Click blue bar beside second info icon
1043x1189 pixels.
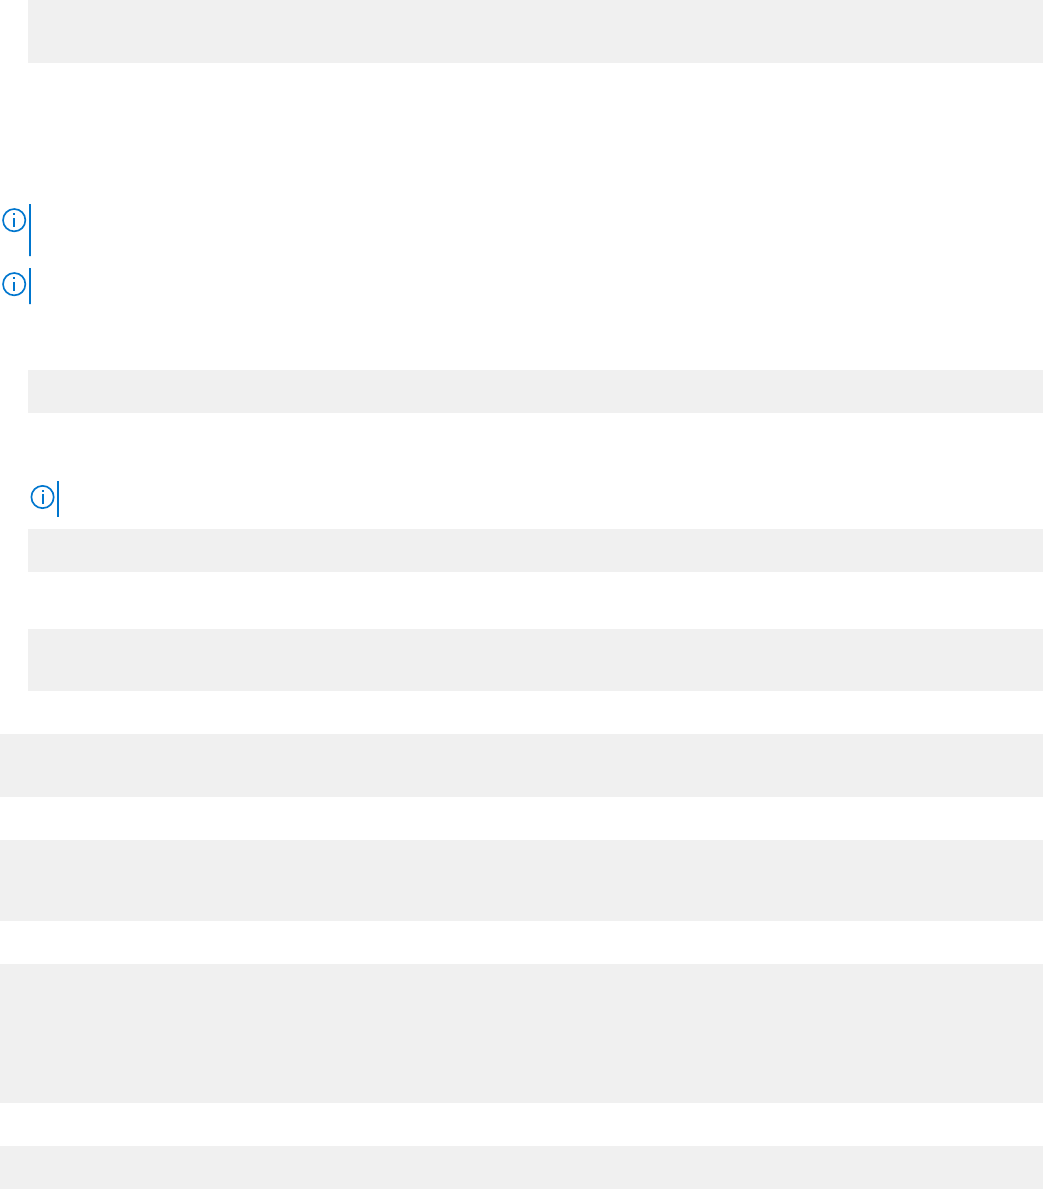[x=30, y=286]
